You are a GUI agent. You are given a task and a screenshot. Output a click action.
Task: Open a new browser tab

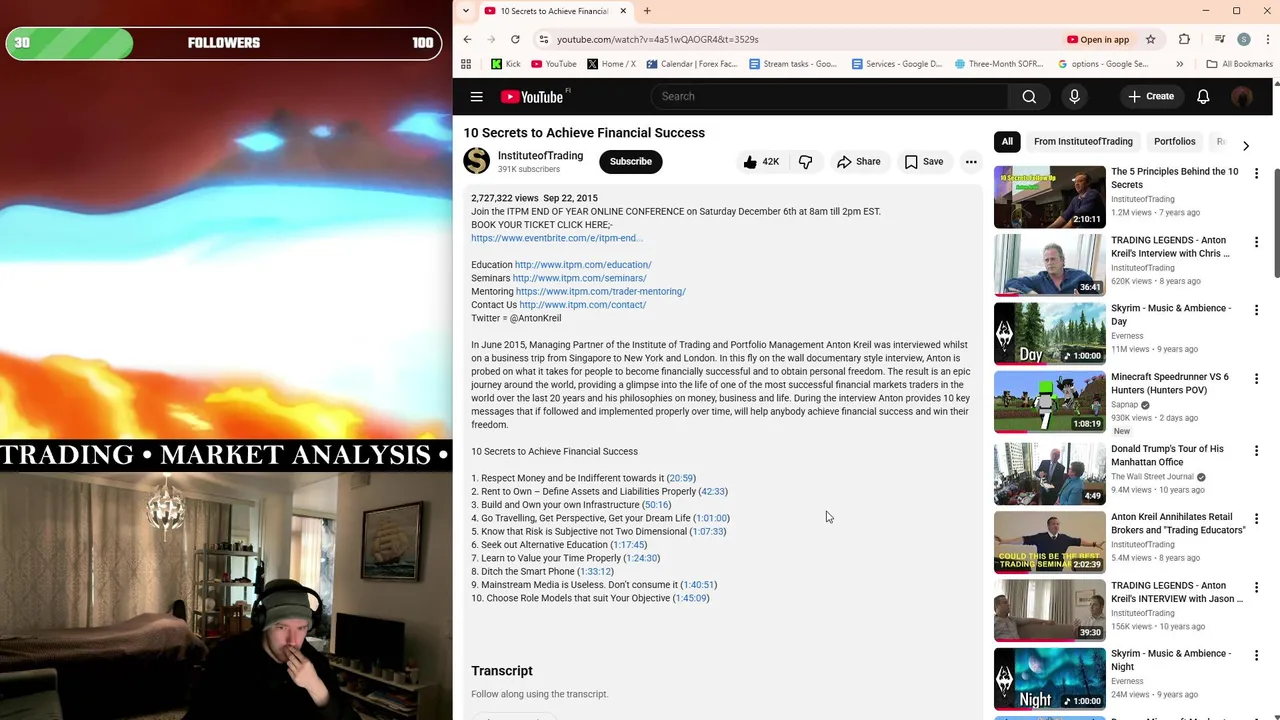647,11
